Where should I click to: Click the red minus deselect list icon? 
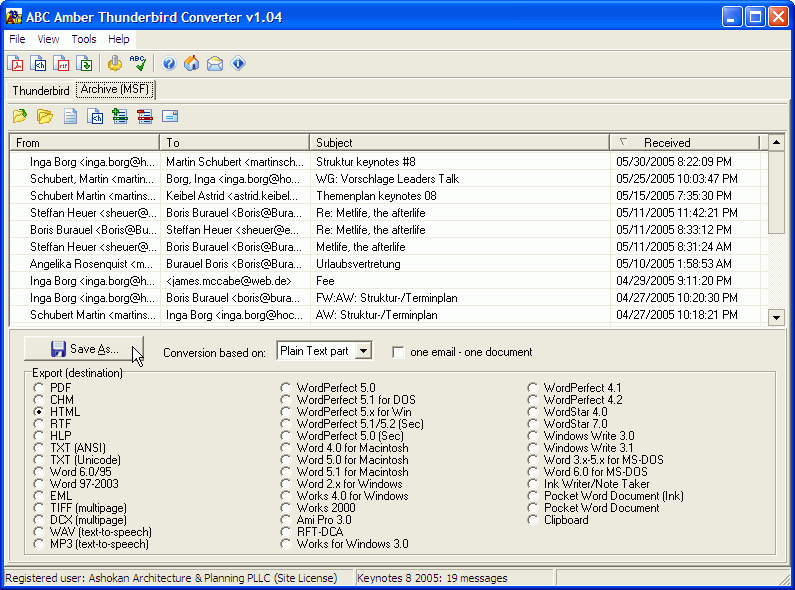144,117
